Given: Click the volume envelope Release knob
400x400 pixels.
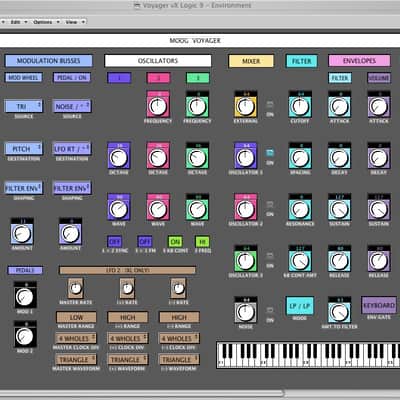Looking at the screenshot, I should pyautogui.click(x=379, y=261).
